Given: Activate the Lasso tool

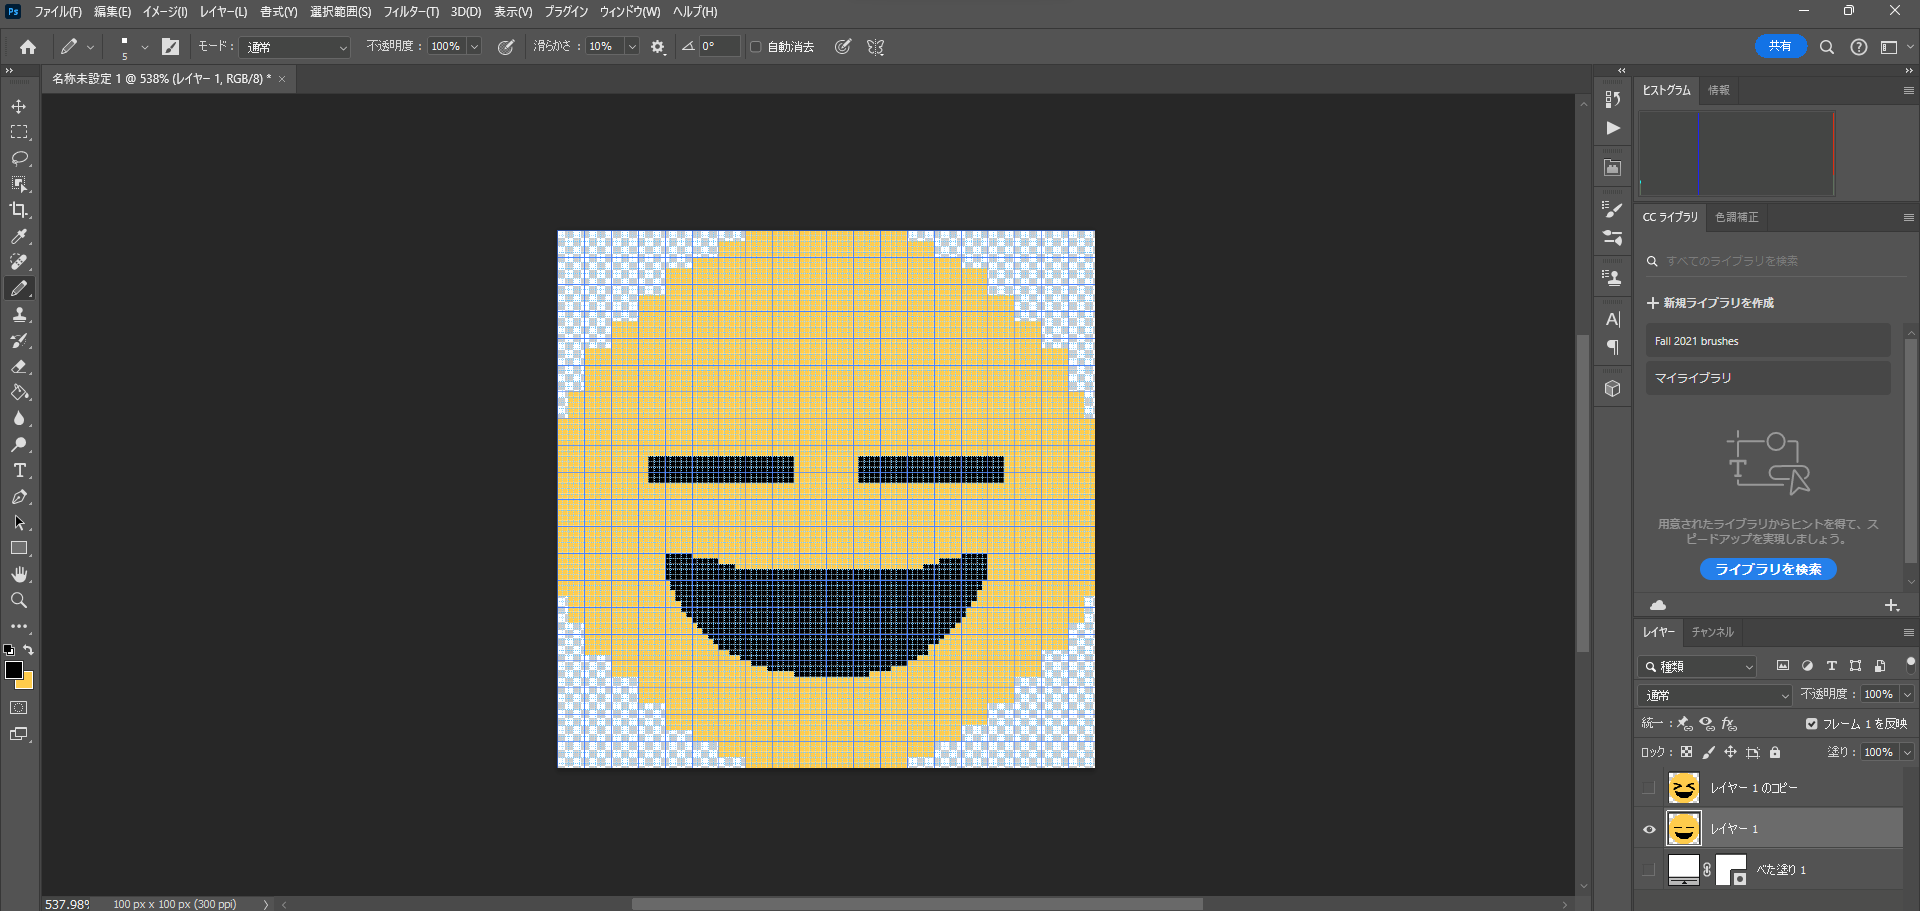Looking at the screenshot, I should click(19, 158).
